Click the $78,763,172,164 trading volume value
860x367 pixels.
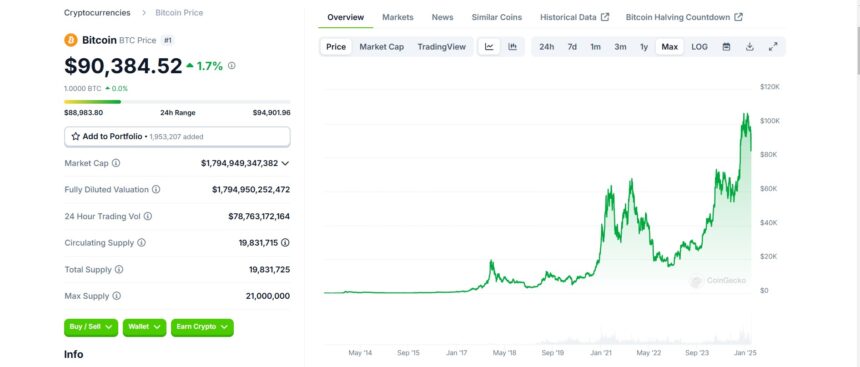pyautogui.click(x=259, y=216)
